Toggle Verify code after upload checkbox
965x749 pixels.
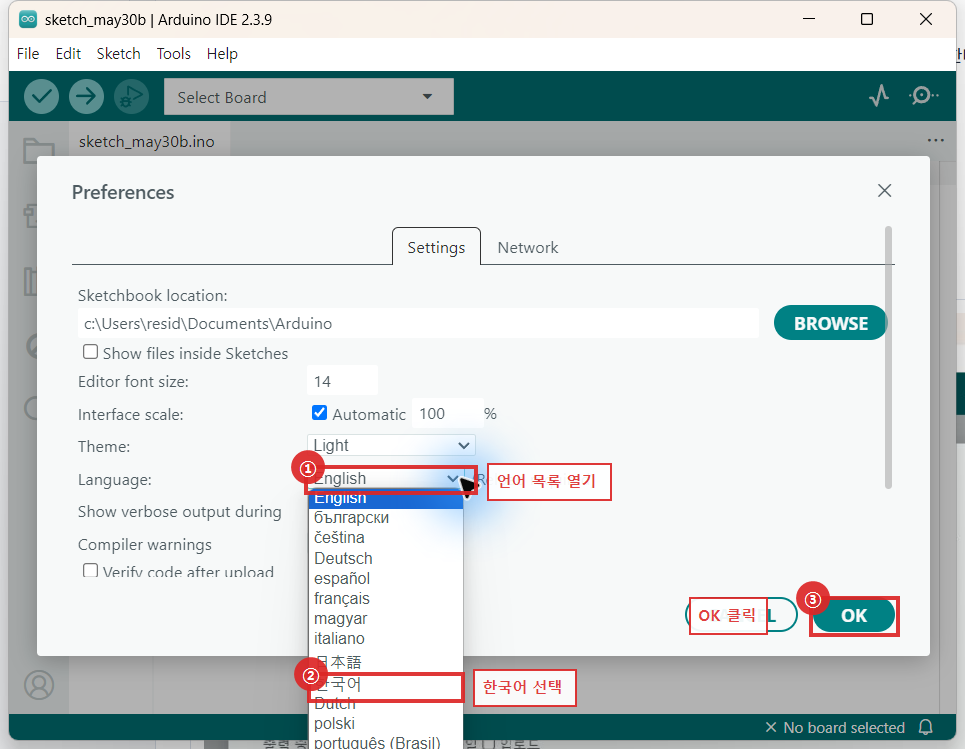pyautogui.click(x=90, y=571)
